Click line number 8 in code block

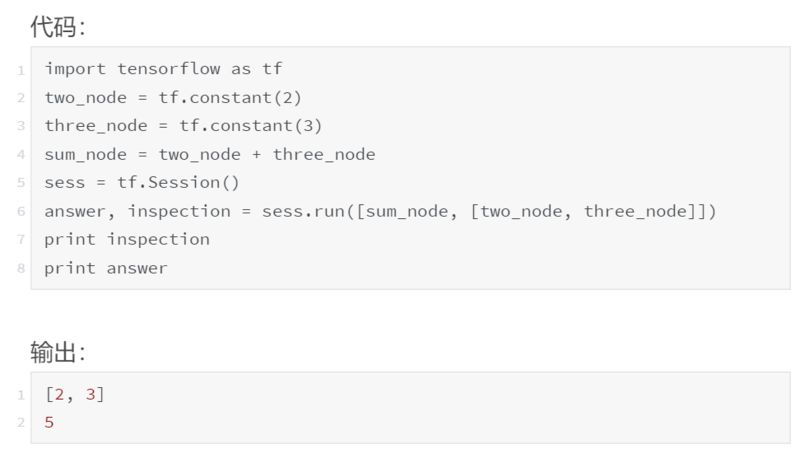[20, 269]
